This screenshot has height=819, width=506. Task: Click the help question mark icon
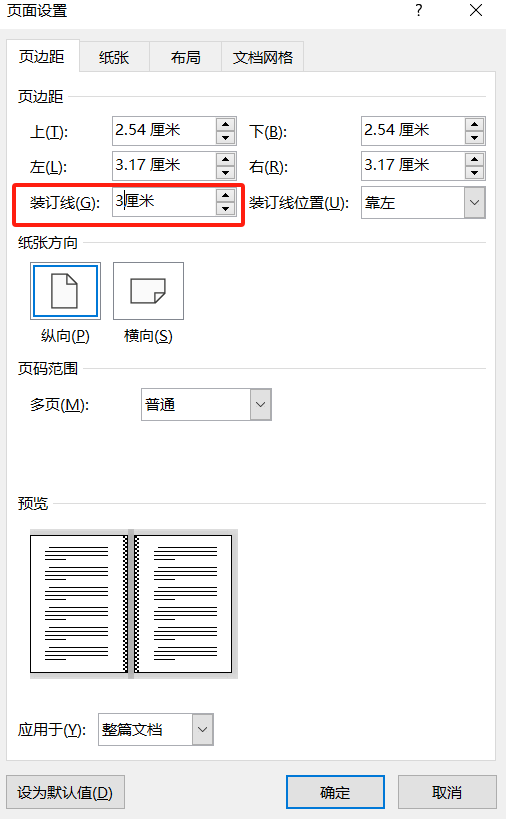[x=419, y=10]
